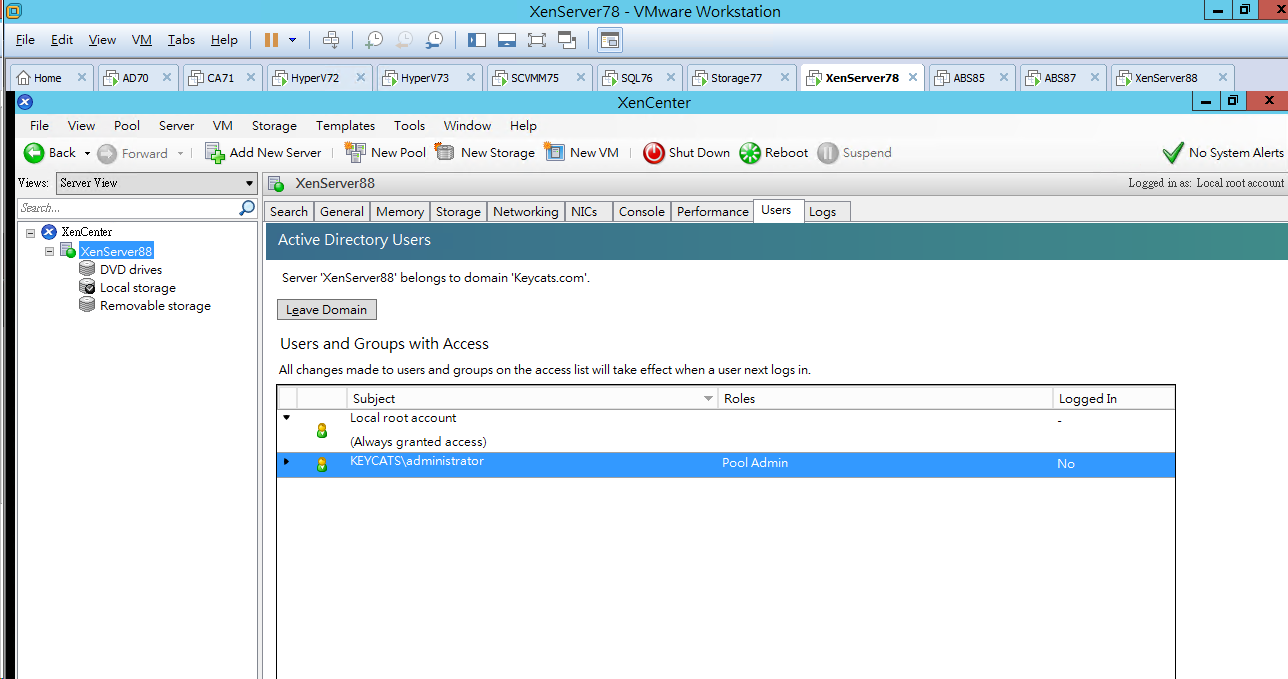
Task: Click the Suspend pause icon in XenCenter
Action: [827, 153]
